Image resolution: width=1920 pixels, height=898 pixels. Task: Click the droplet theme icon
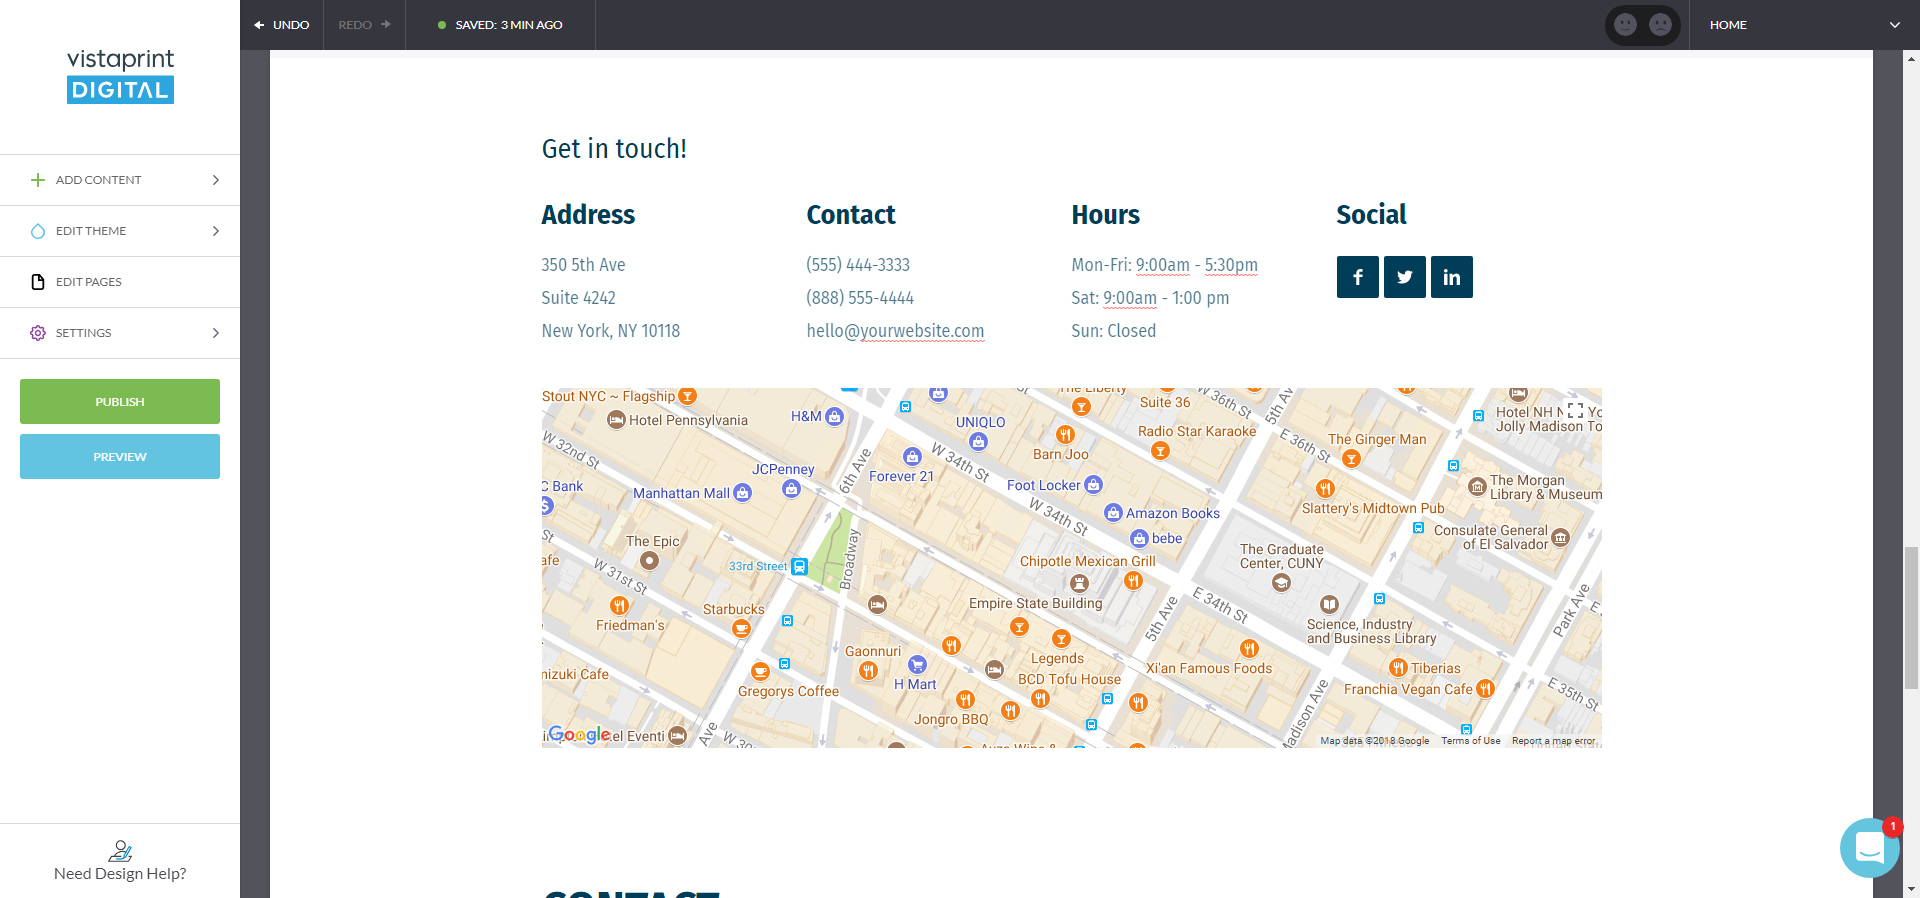pyautogui.click(x=38, y=231)
